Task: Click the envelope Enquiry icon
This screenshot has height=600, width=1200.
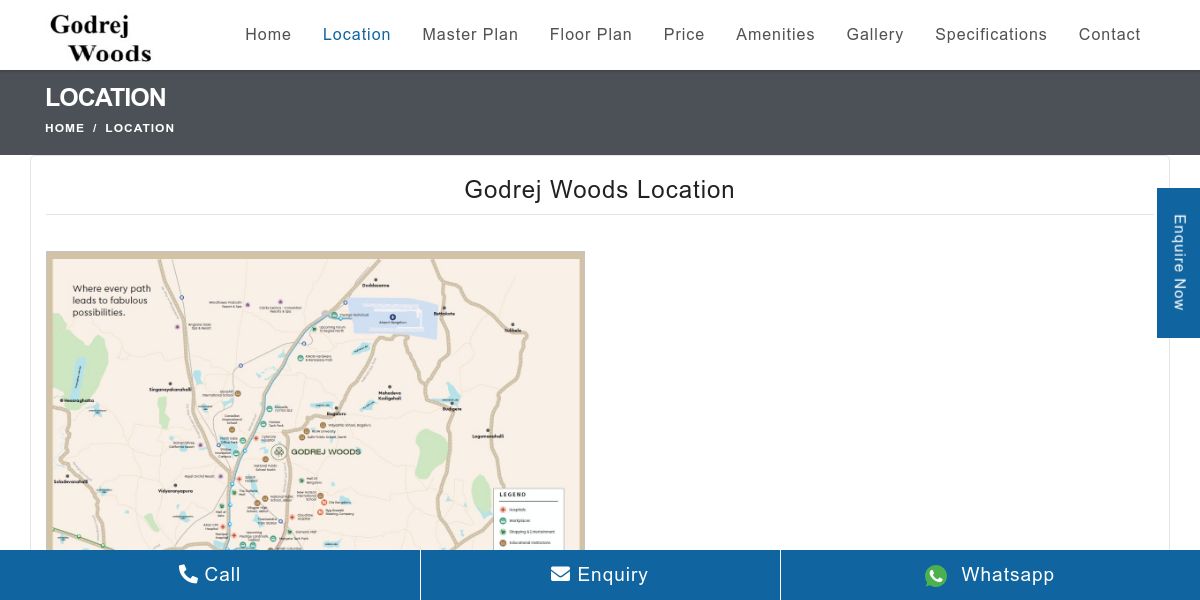Action: [x=560, y=574]
